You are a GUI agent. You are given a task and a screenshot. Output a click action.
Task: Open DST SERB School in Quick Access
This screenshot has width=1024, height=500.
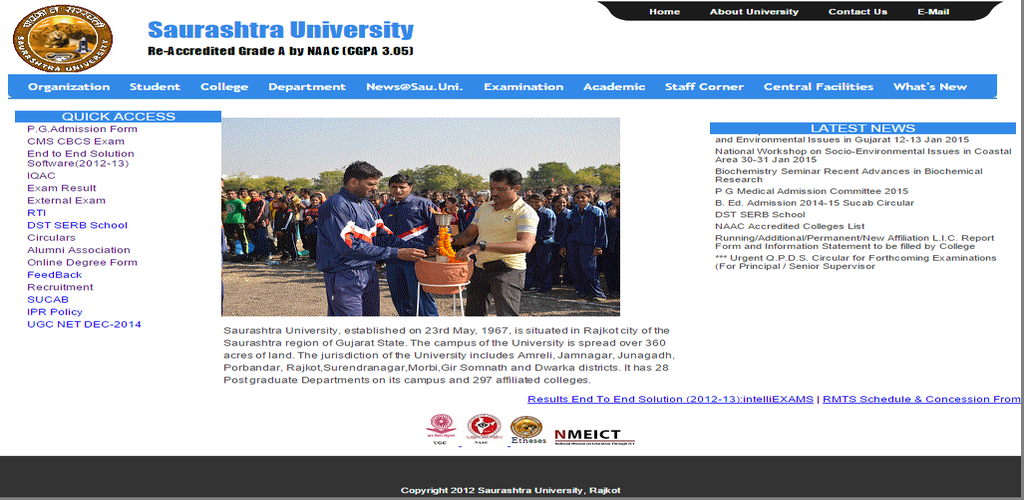point(77,225)
